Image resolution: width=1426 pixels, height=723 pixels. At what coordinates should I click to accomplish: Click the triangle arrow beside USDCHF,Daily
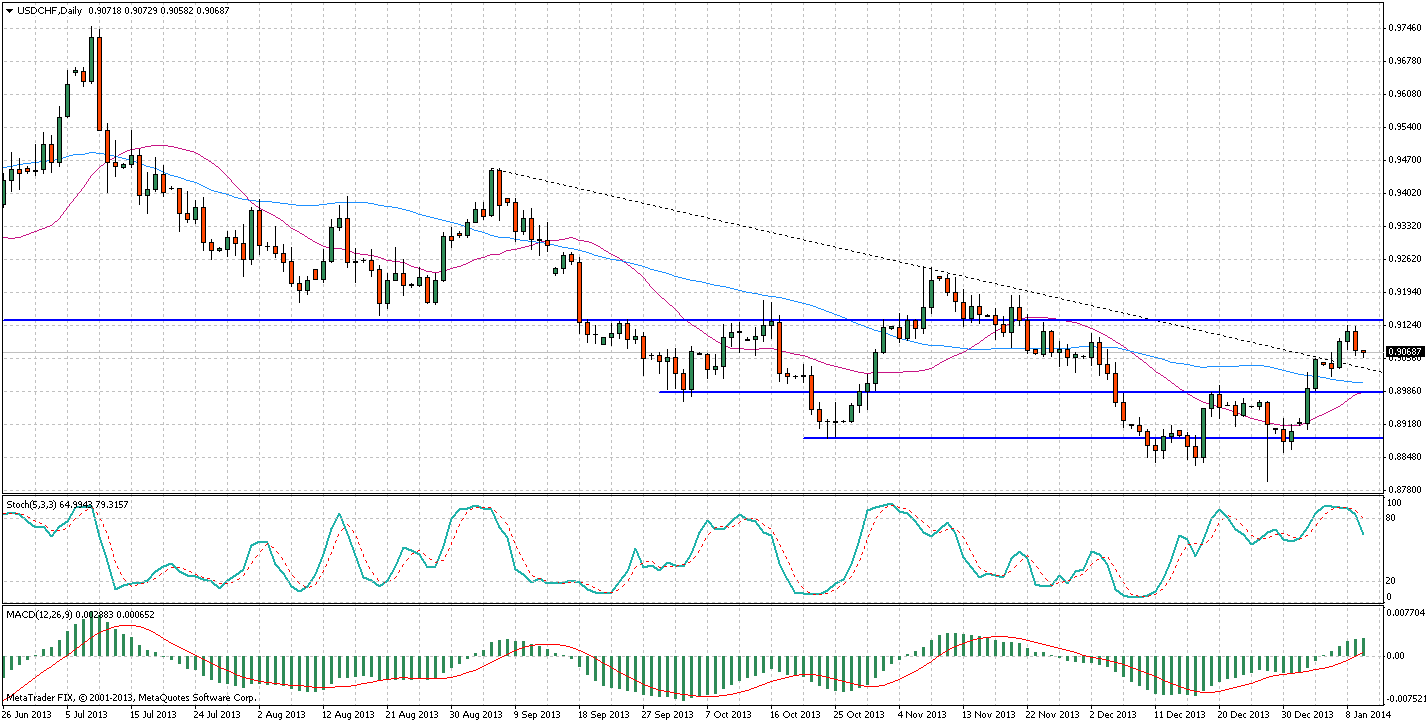click(9, 10)
